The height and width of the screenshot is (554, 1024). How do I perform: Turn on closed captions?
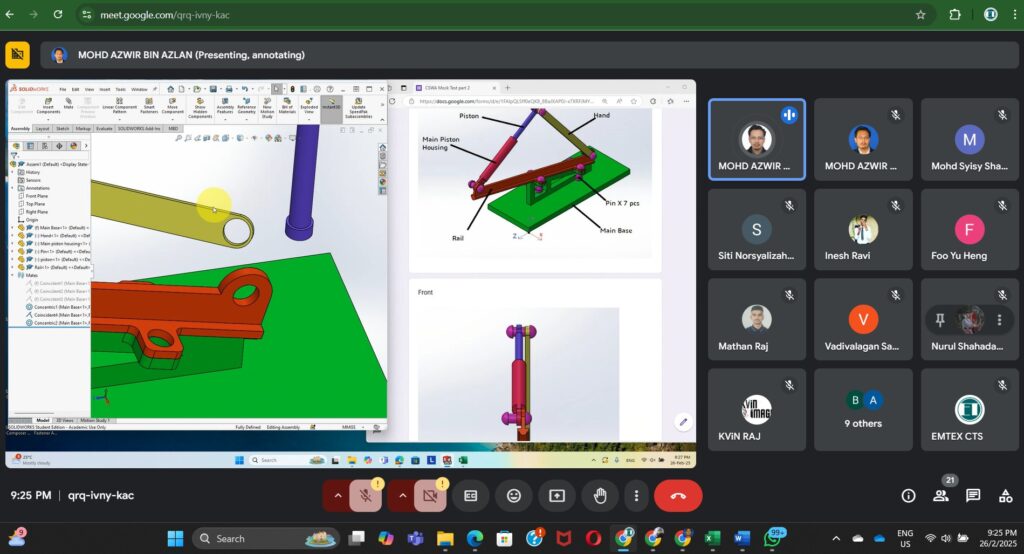[x=471, y=495]
